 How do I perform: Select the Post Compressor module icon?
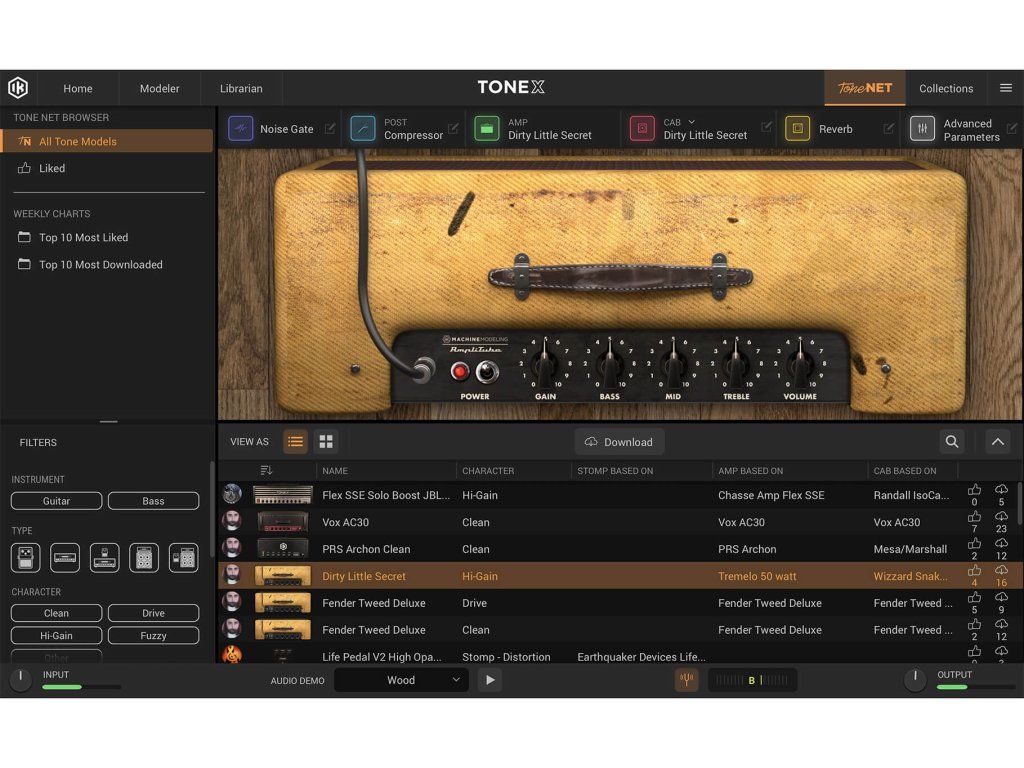point(363,129)
